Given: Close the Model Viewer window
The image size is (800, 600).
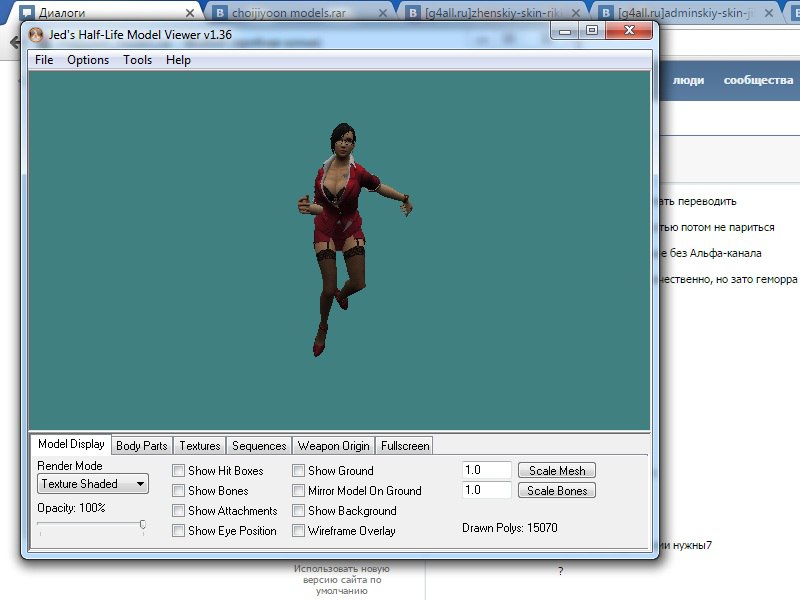Looking at the screenshot, I should [x=629, y=31].
